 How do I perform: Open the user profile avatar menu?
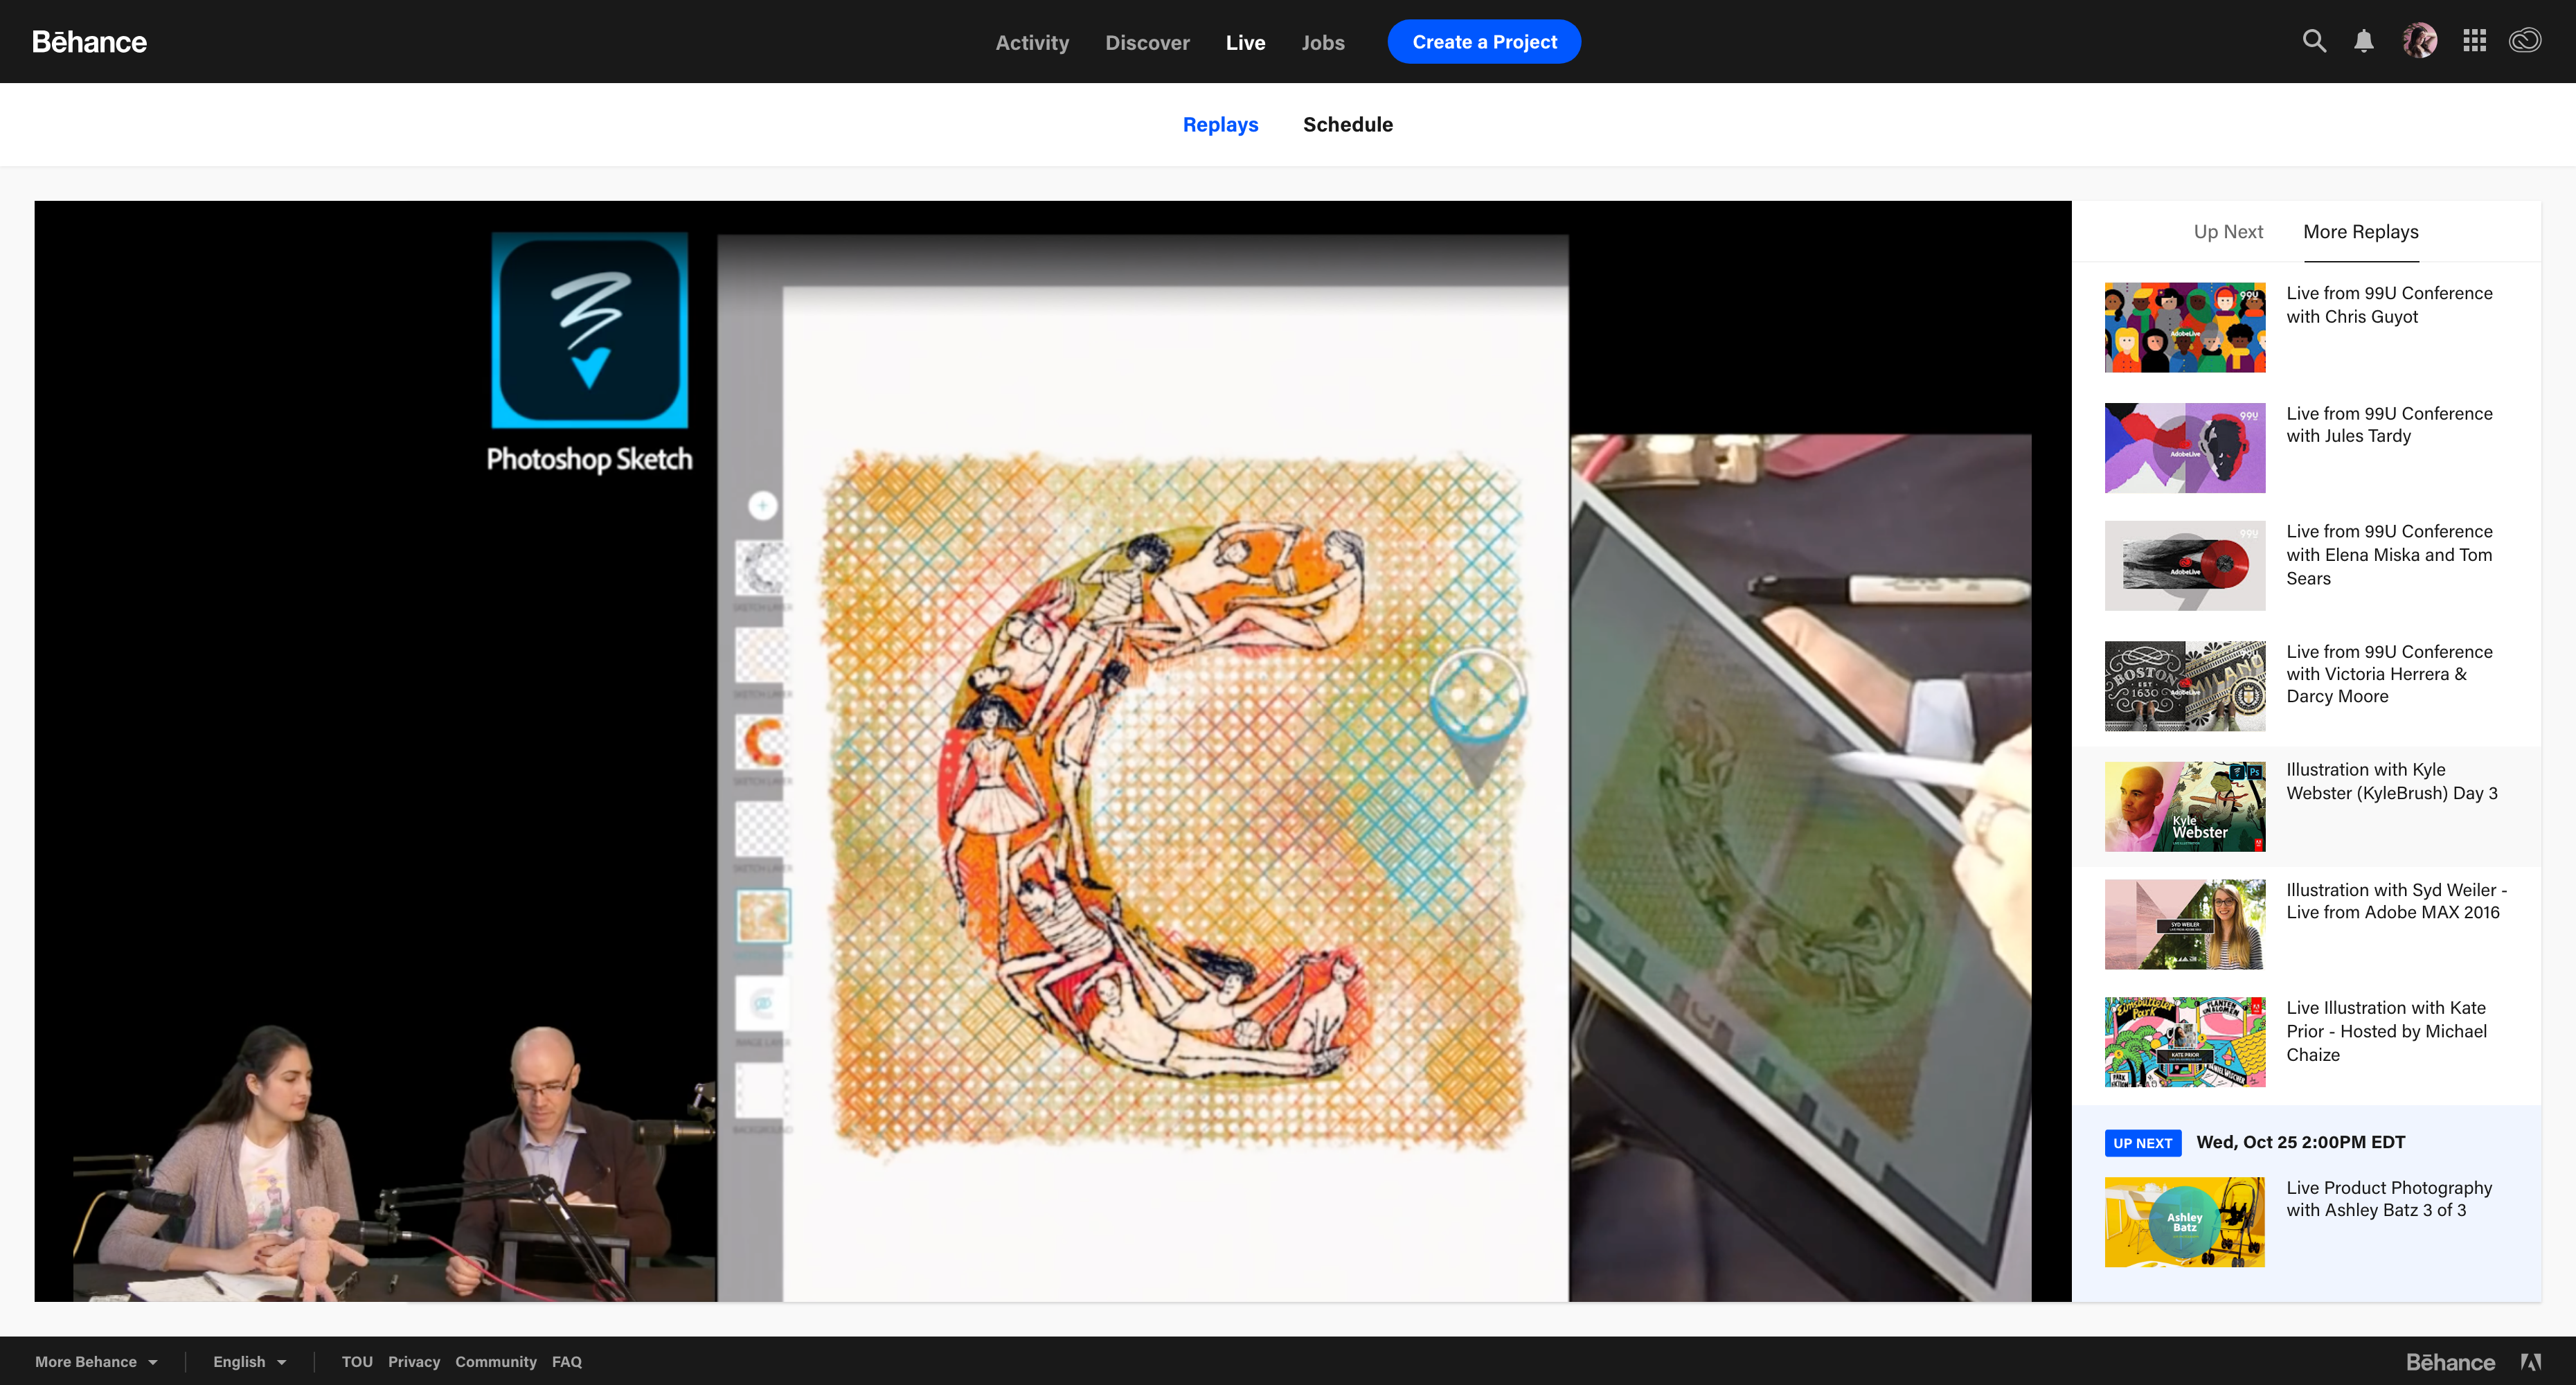click(x=2419, y=41)
